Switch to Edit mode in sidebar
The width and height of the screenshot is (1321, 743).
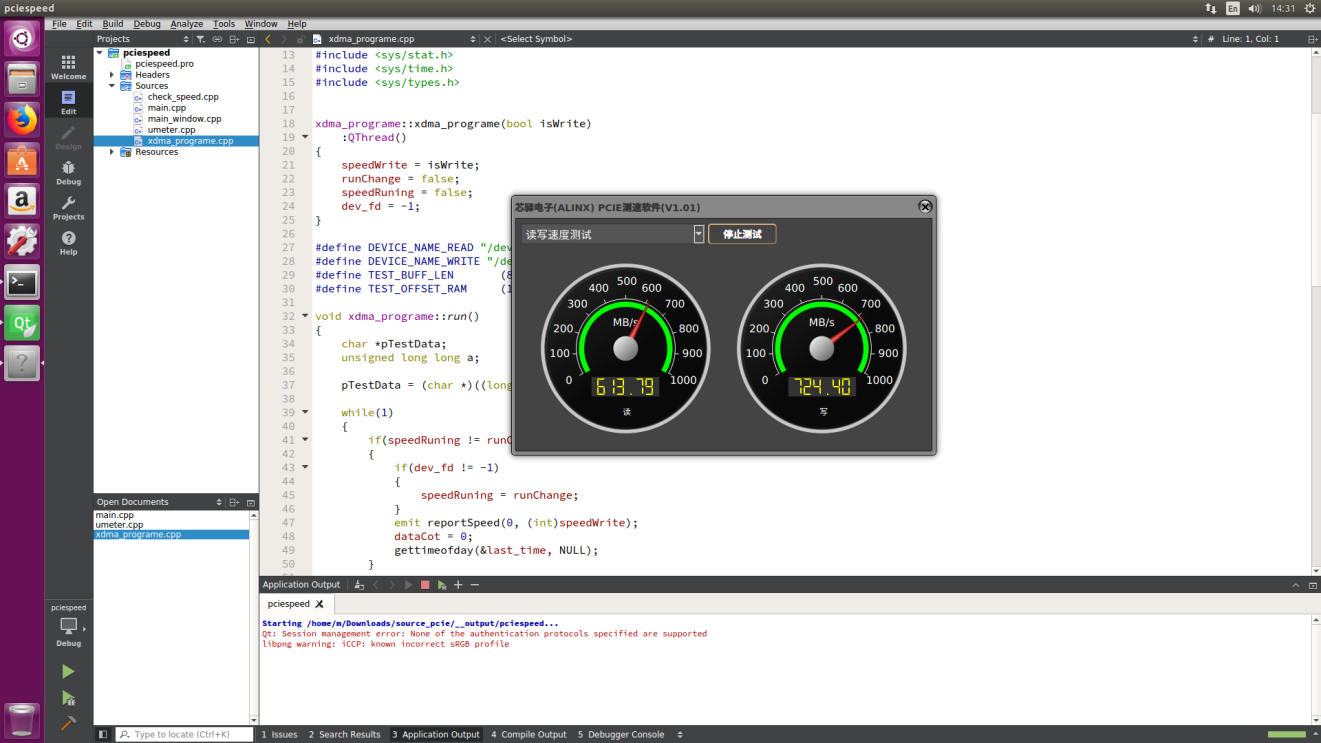[x=68, y=102]
